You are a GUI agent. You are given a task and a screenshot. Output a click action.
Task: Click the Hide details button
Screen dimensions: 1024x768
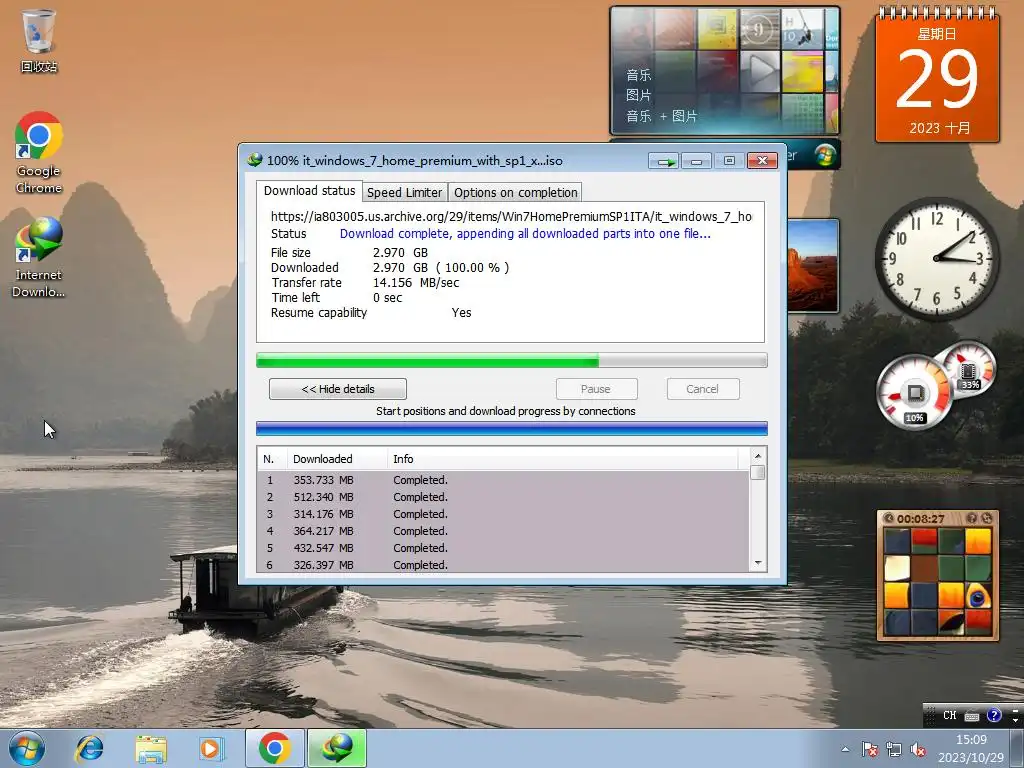click(x=338, y=389)
